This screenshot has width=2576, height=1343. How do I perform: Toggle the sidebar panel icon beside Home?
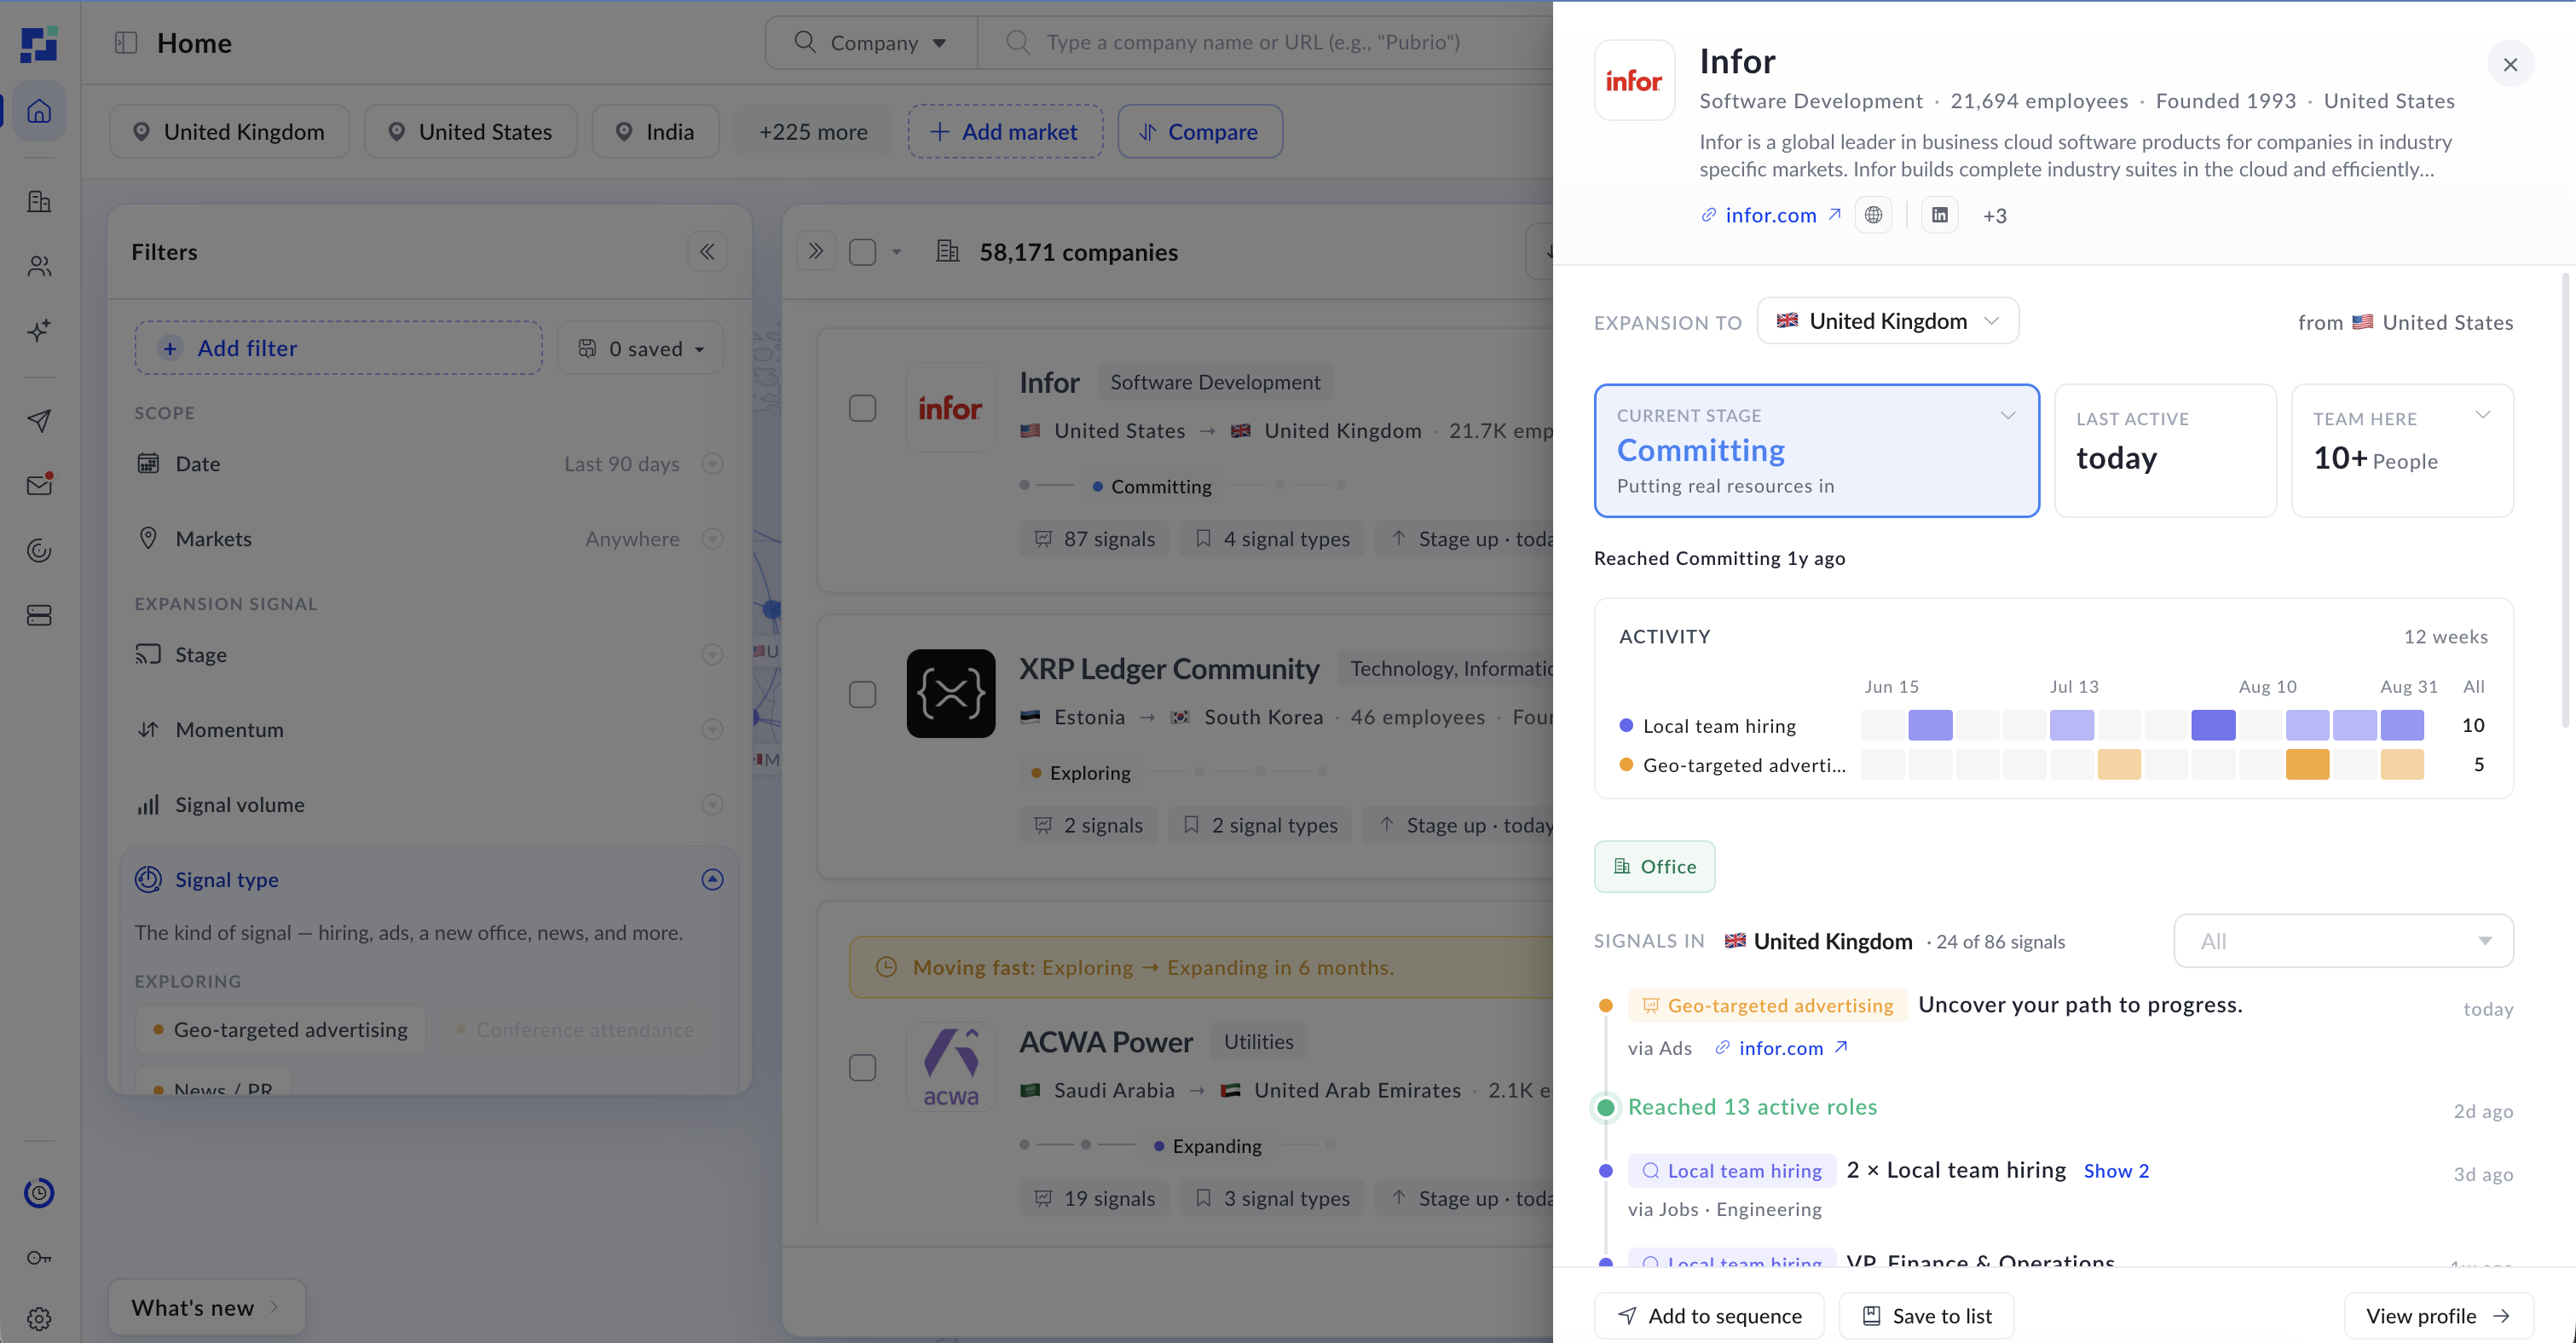tap(126, 43)
